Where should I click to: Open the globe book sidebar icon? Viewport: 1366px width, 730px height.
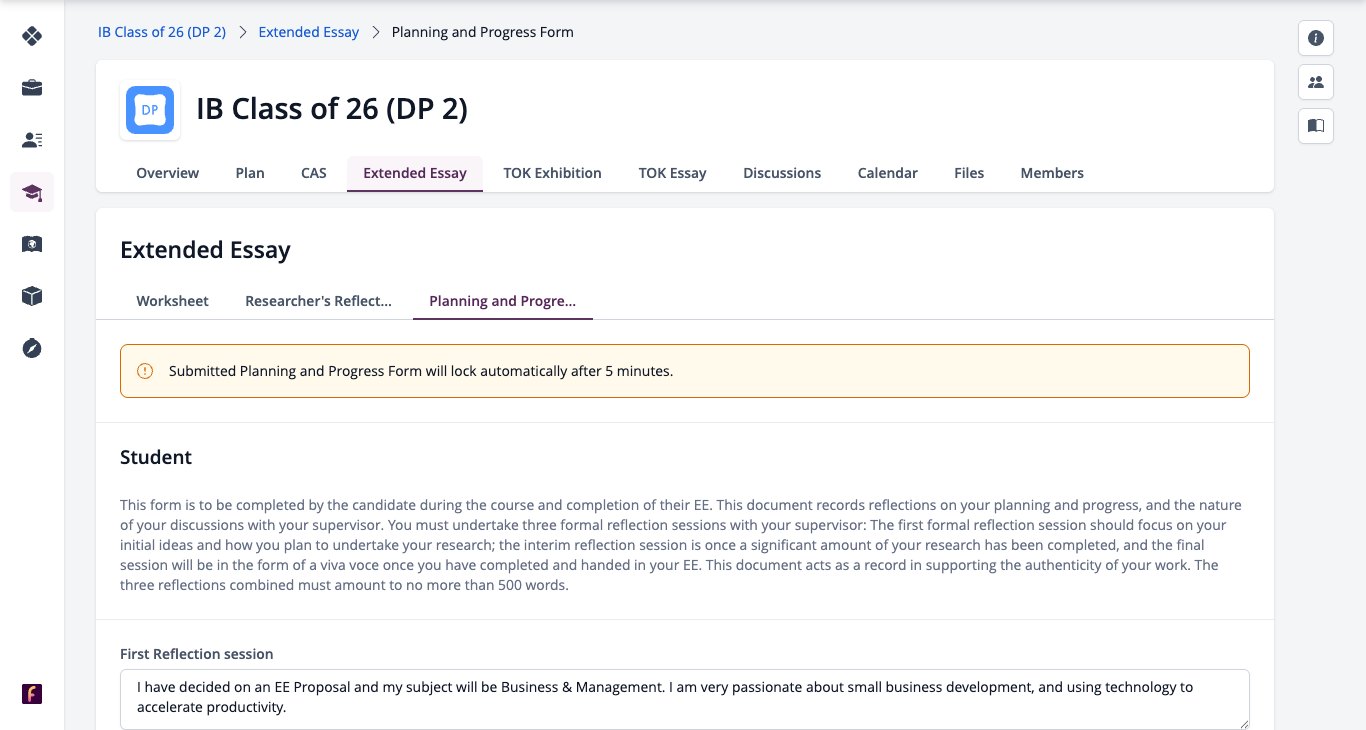(x=32, y=244)
